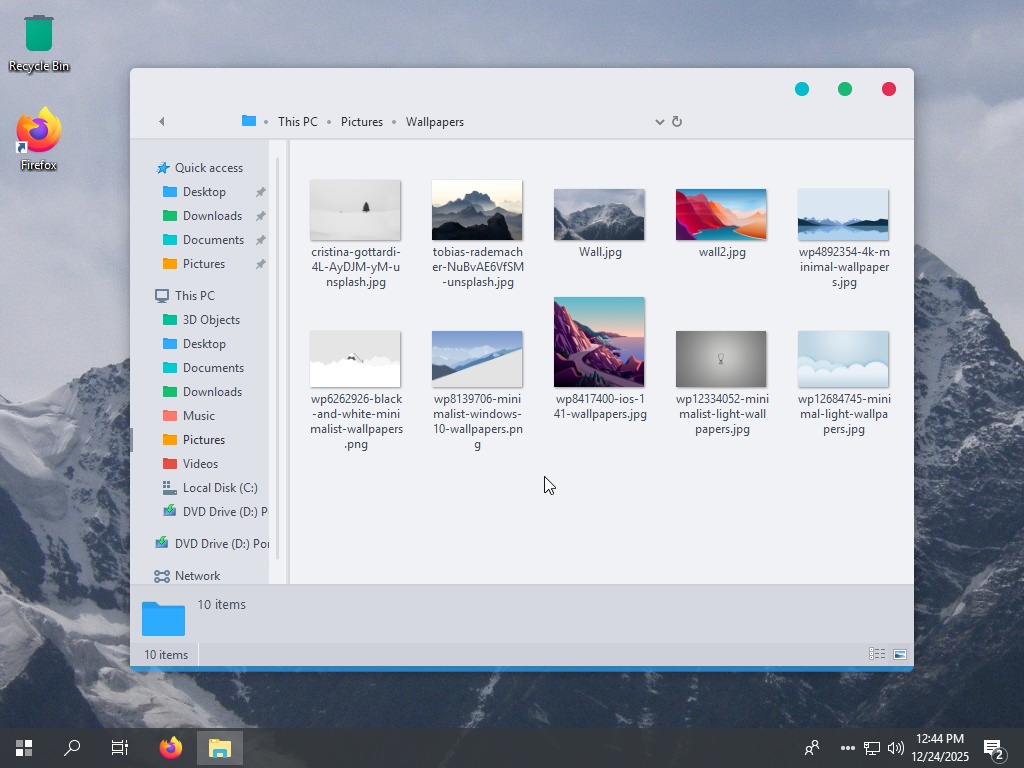Select Pictures in the breadcrumb path
The width and height of the screenshot is (1024, 768).
[x=361, y=122]
